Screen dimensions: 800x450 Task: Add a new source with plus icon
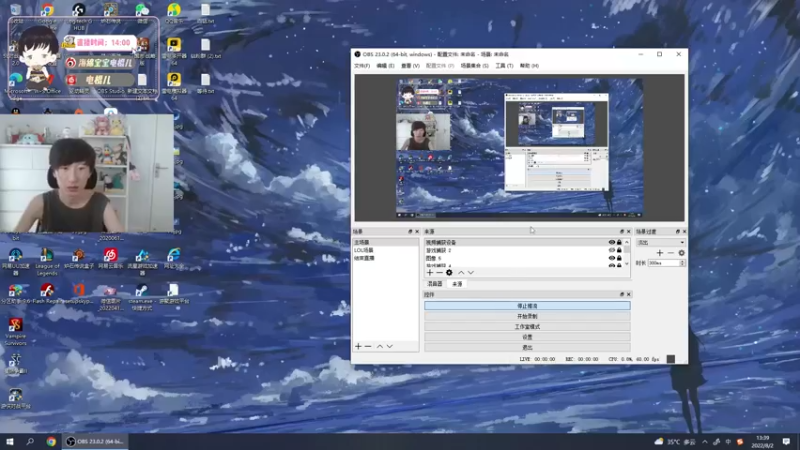430,273
